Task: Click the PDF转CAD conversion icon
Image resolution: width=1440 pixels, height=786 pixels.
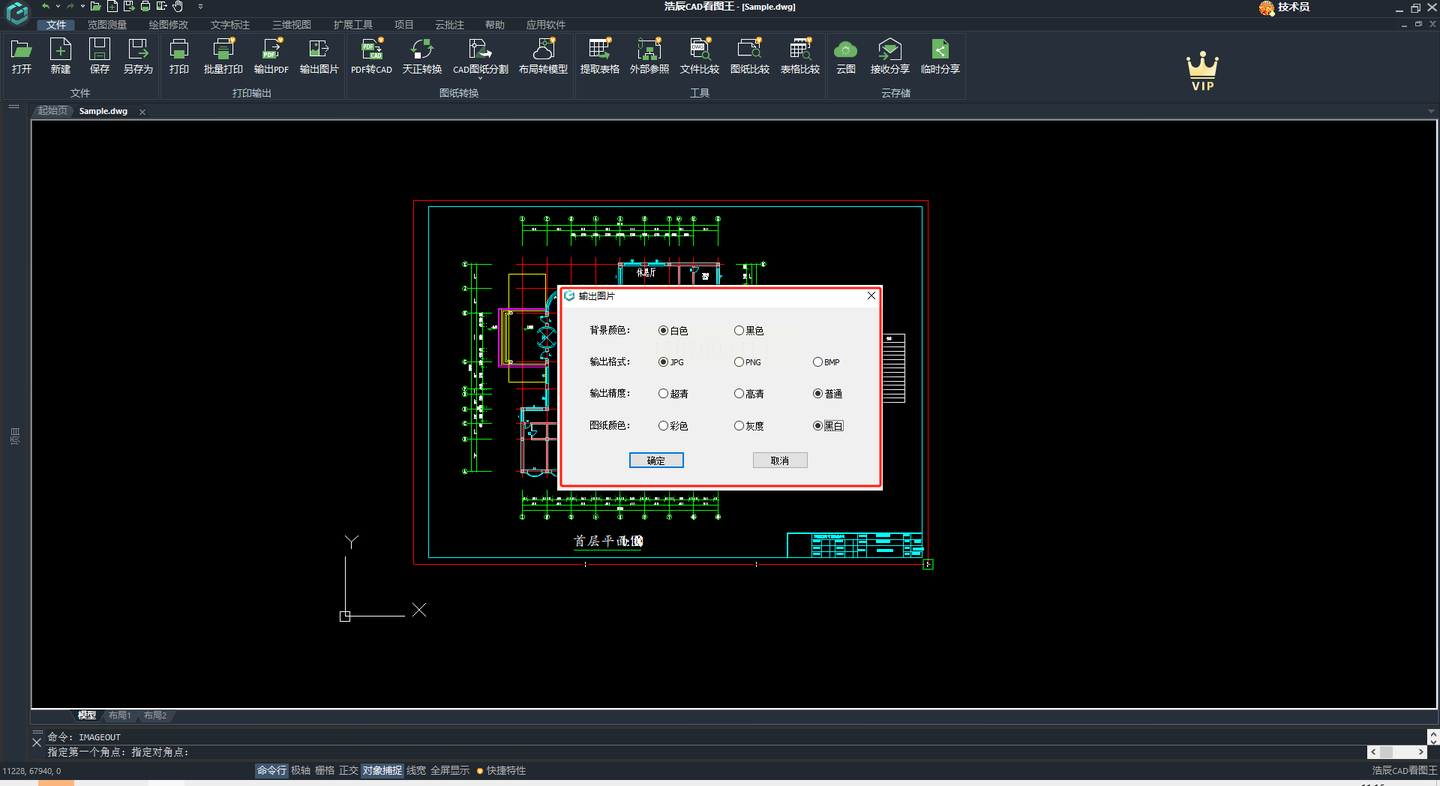Action: point(371,50)
